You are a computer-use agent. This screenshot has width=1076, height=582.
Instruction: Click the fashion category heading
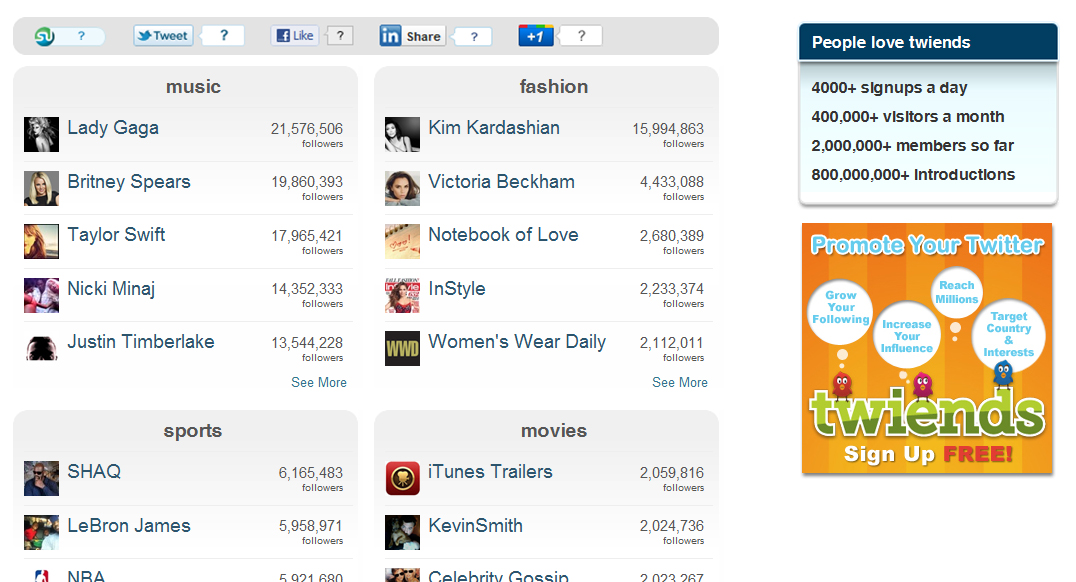click(554, 86)
